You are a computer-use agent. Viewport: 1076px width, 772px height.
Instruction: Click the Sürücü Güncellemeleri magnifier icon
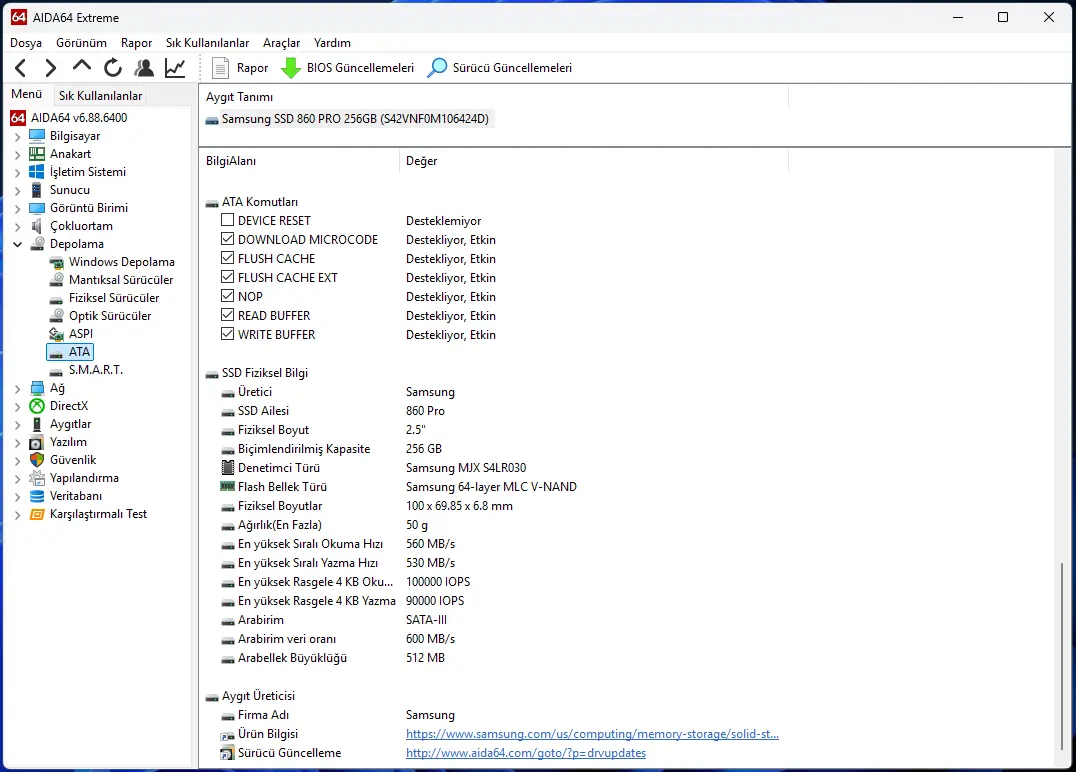pyautogui.click(x=437, y=68)
